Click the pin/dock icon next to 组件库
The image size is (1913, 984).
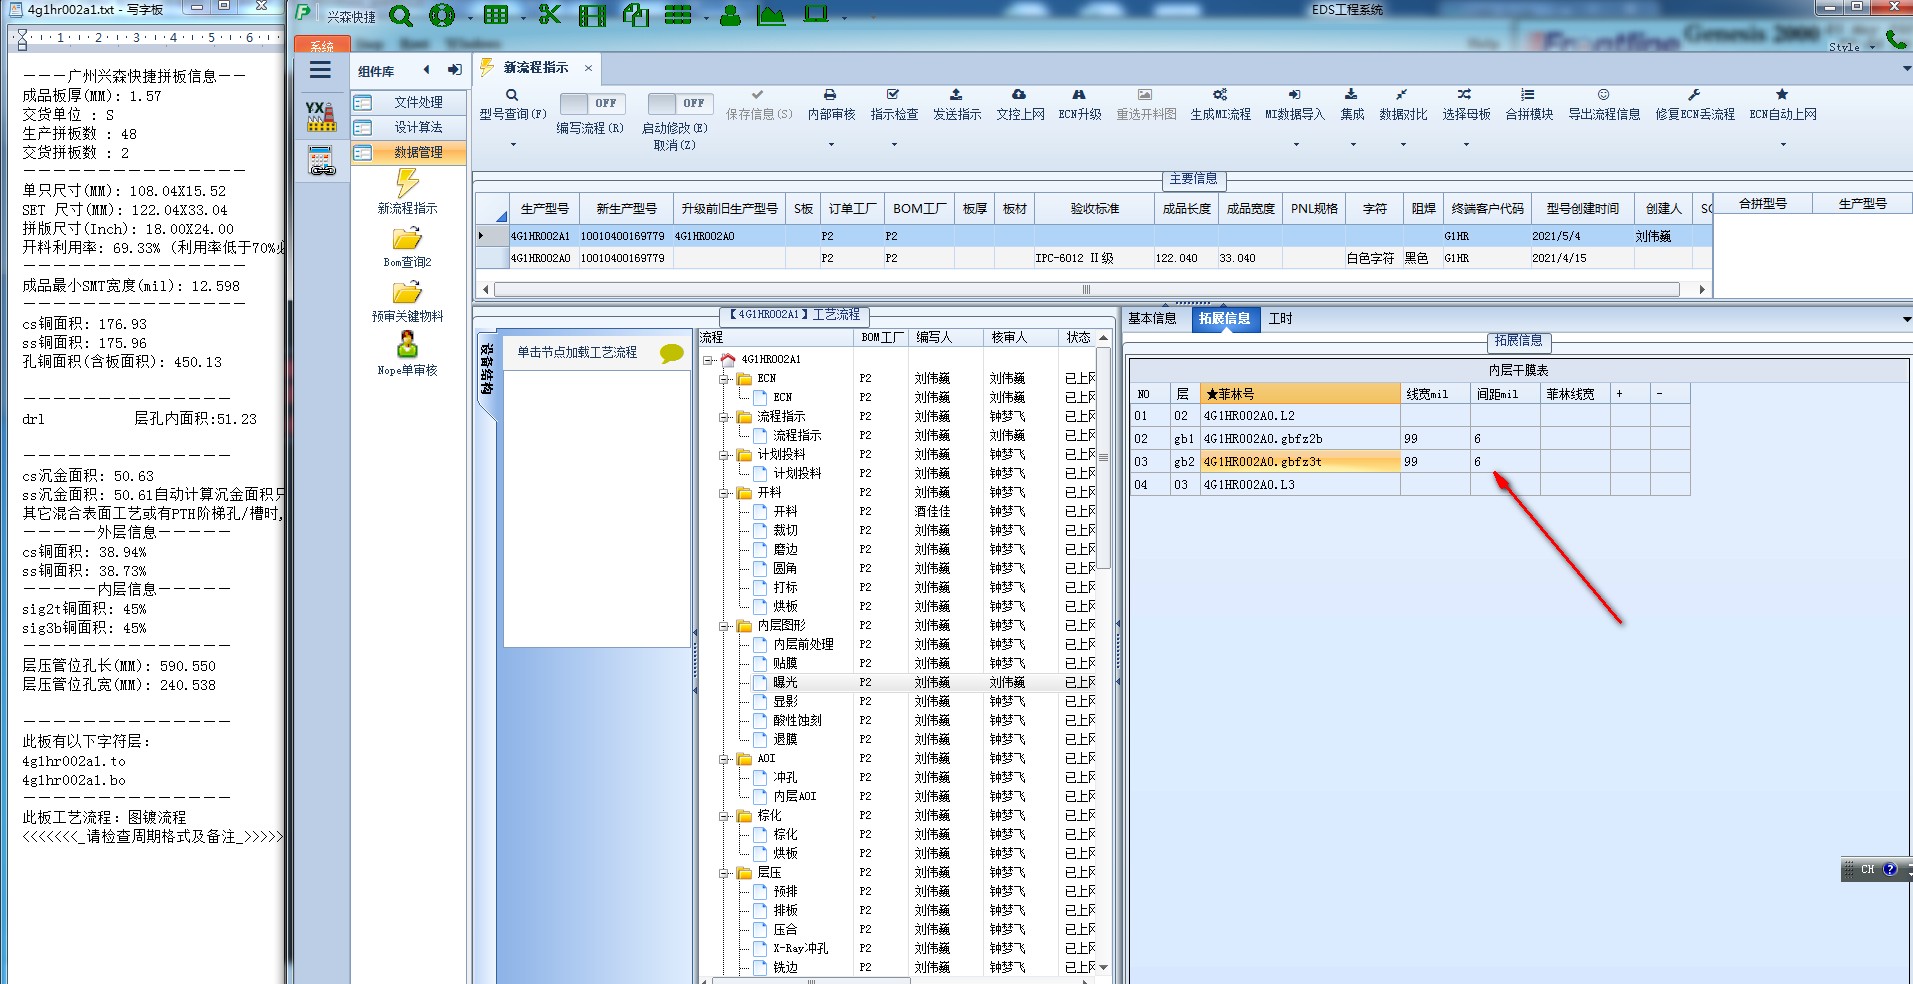(454, 70)
